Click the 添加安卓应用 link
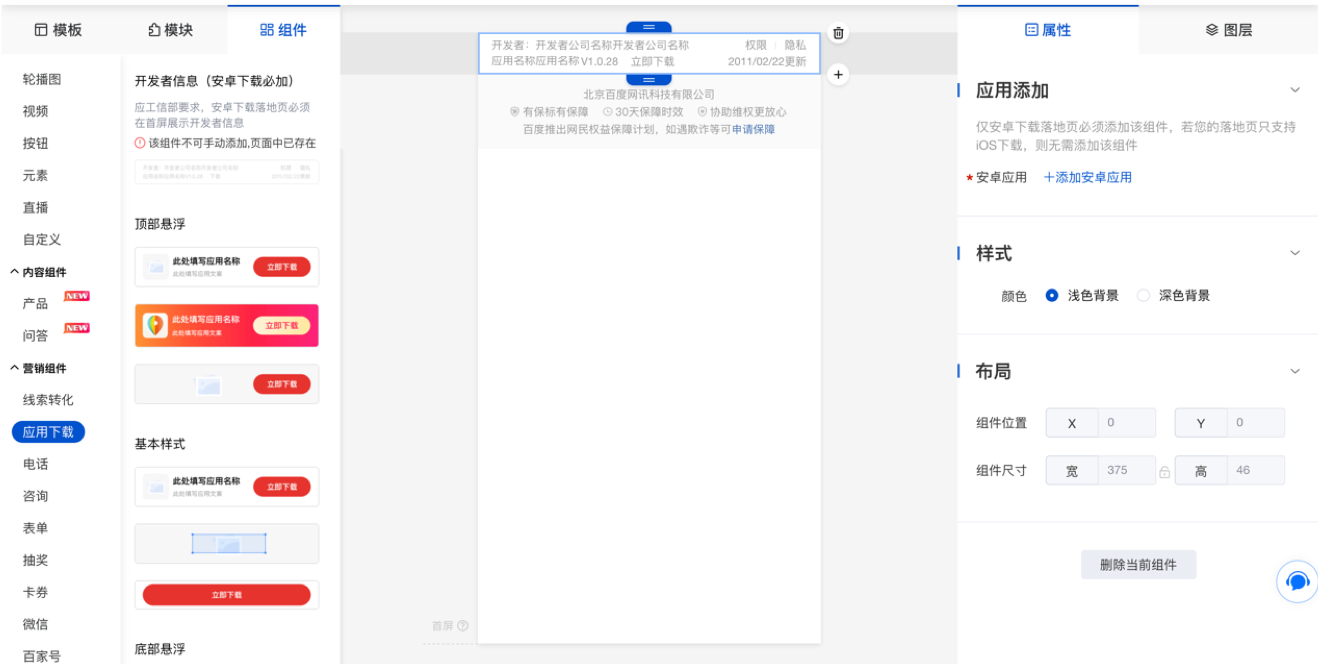1318x664 pixels. pos(1088,177)
